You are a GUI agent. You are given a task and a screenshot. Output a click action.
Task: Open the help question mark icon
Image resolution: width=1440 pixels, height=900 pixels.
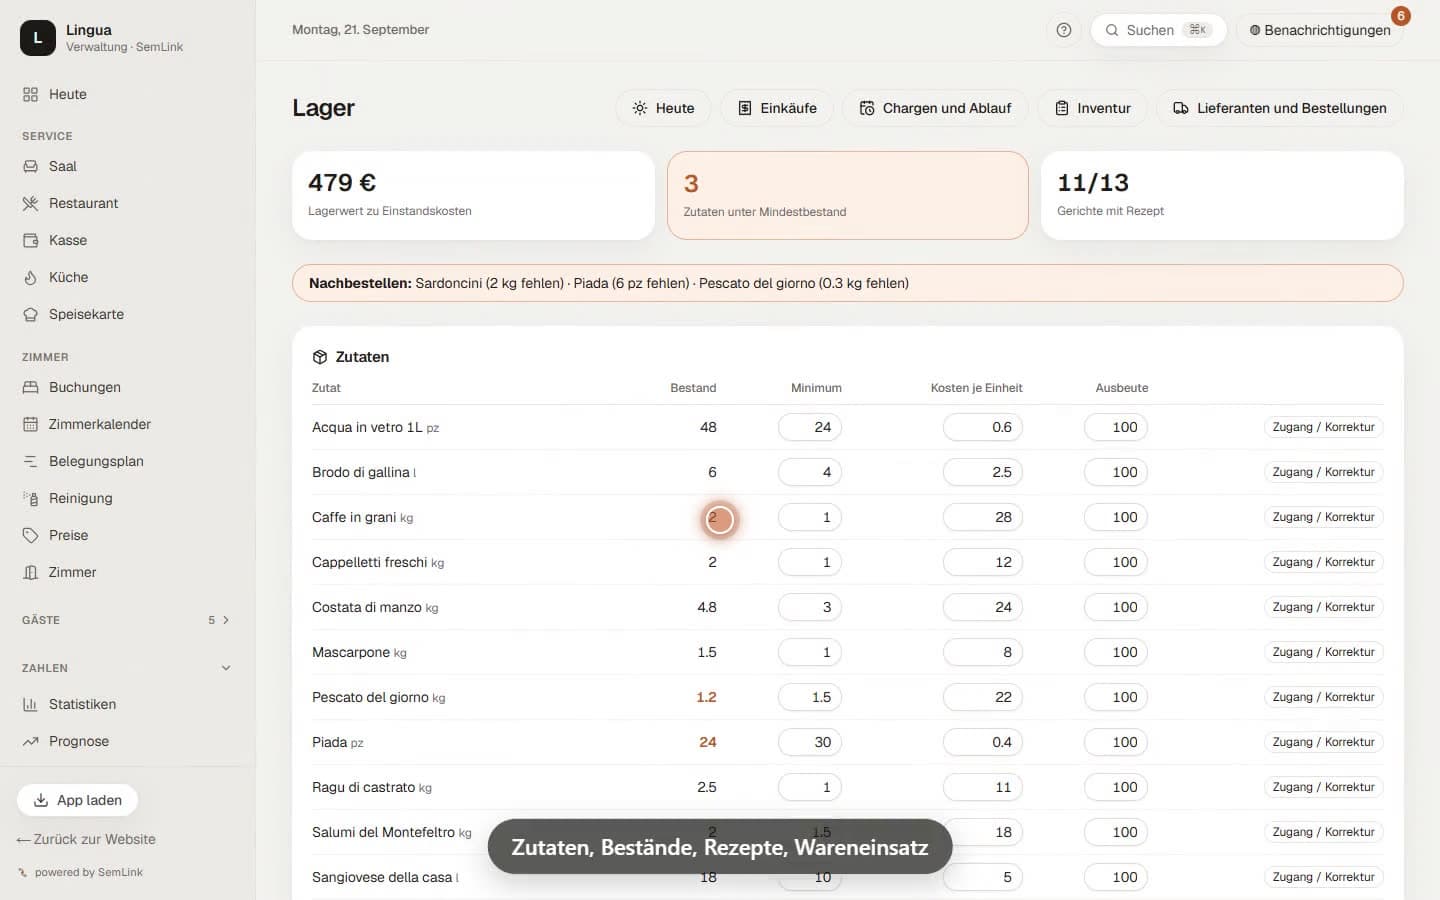tap(1064, 30)
